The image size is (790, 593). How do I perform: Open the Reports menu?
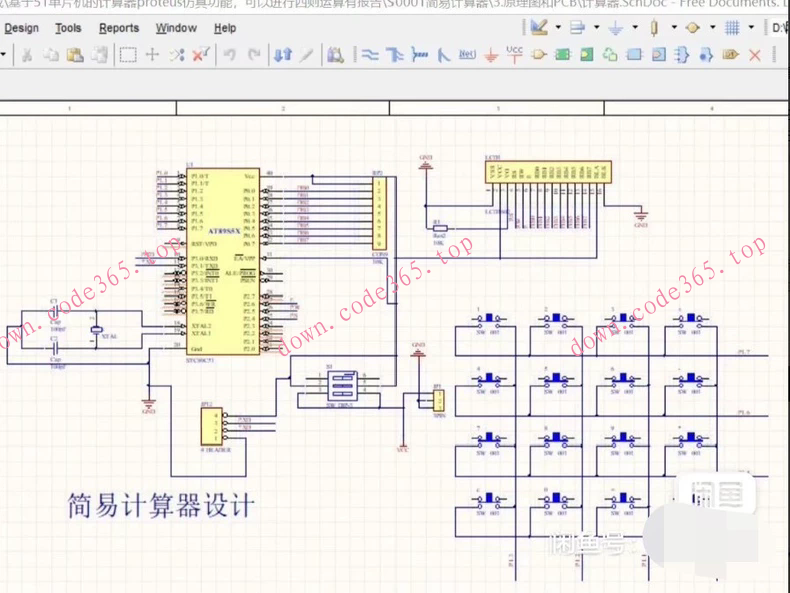coord(119,28)
